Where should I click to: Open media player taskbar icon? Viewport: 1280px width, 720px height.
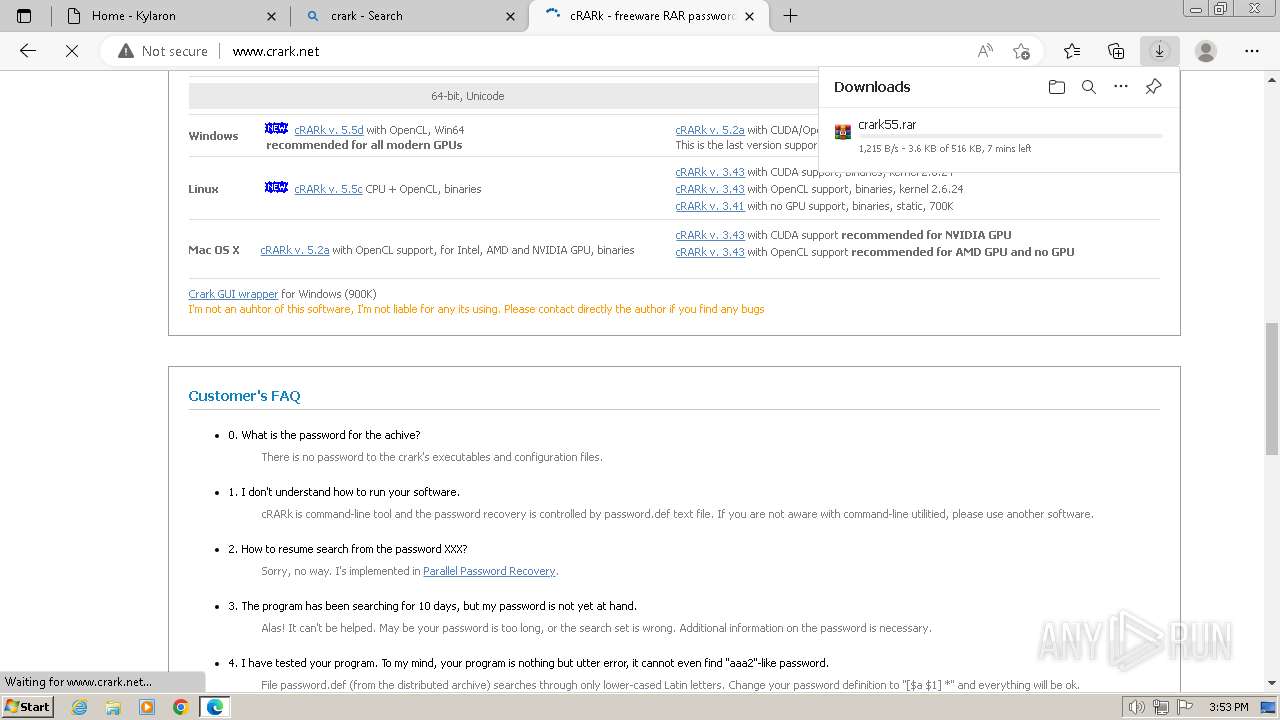click(x=147, y=707)
